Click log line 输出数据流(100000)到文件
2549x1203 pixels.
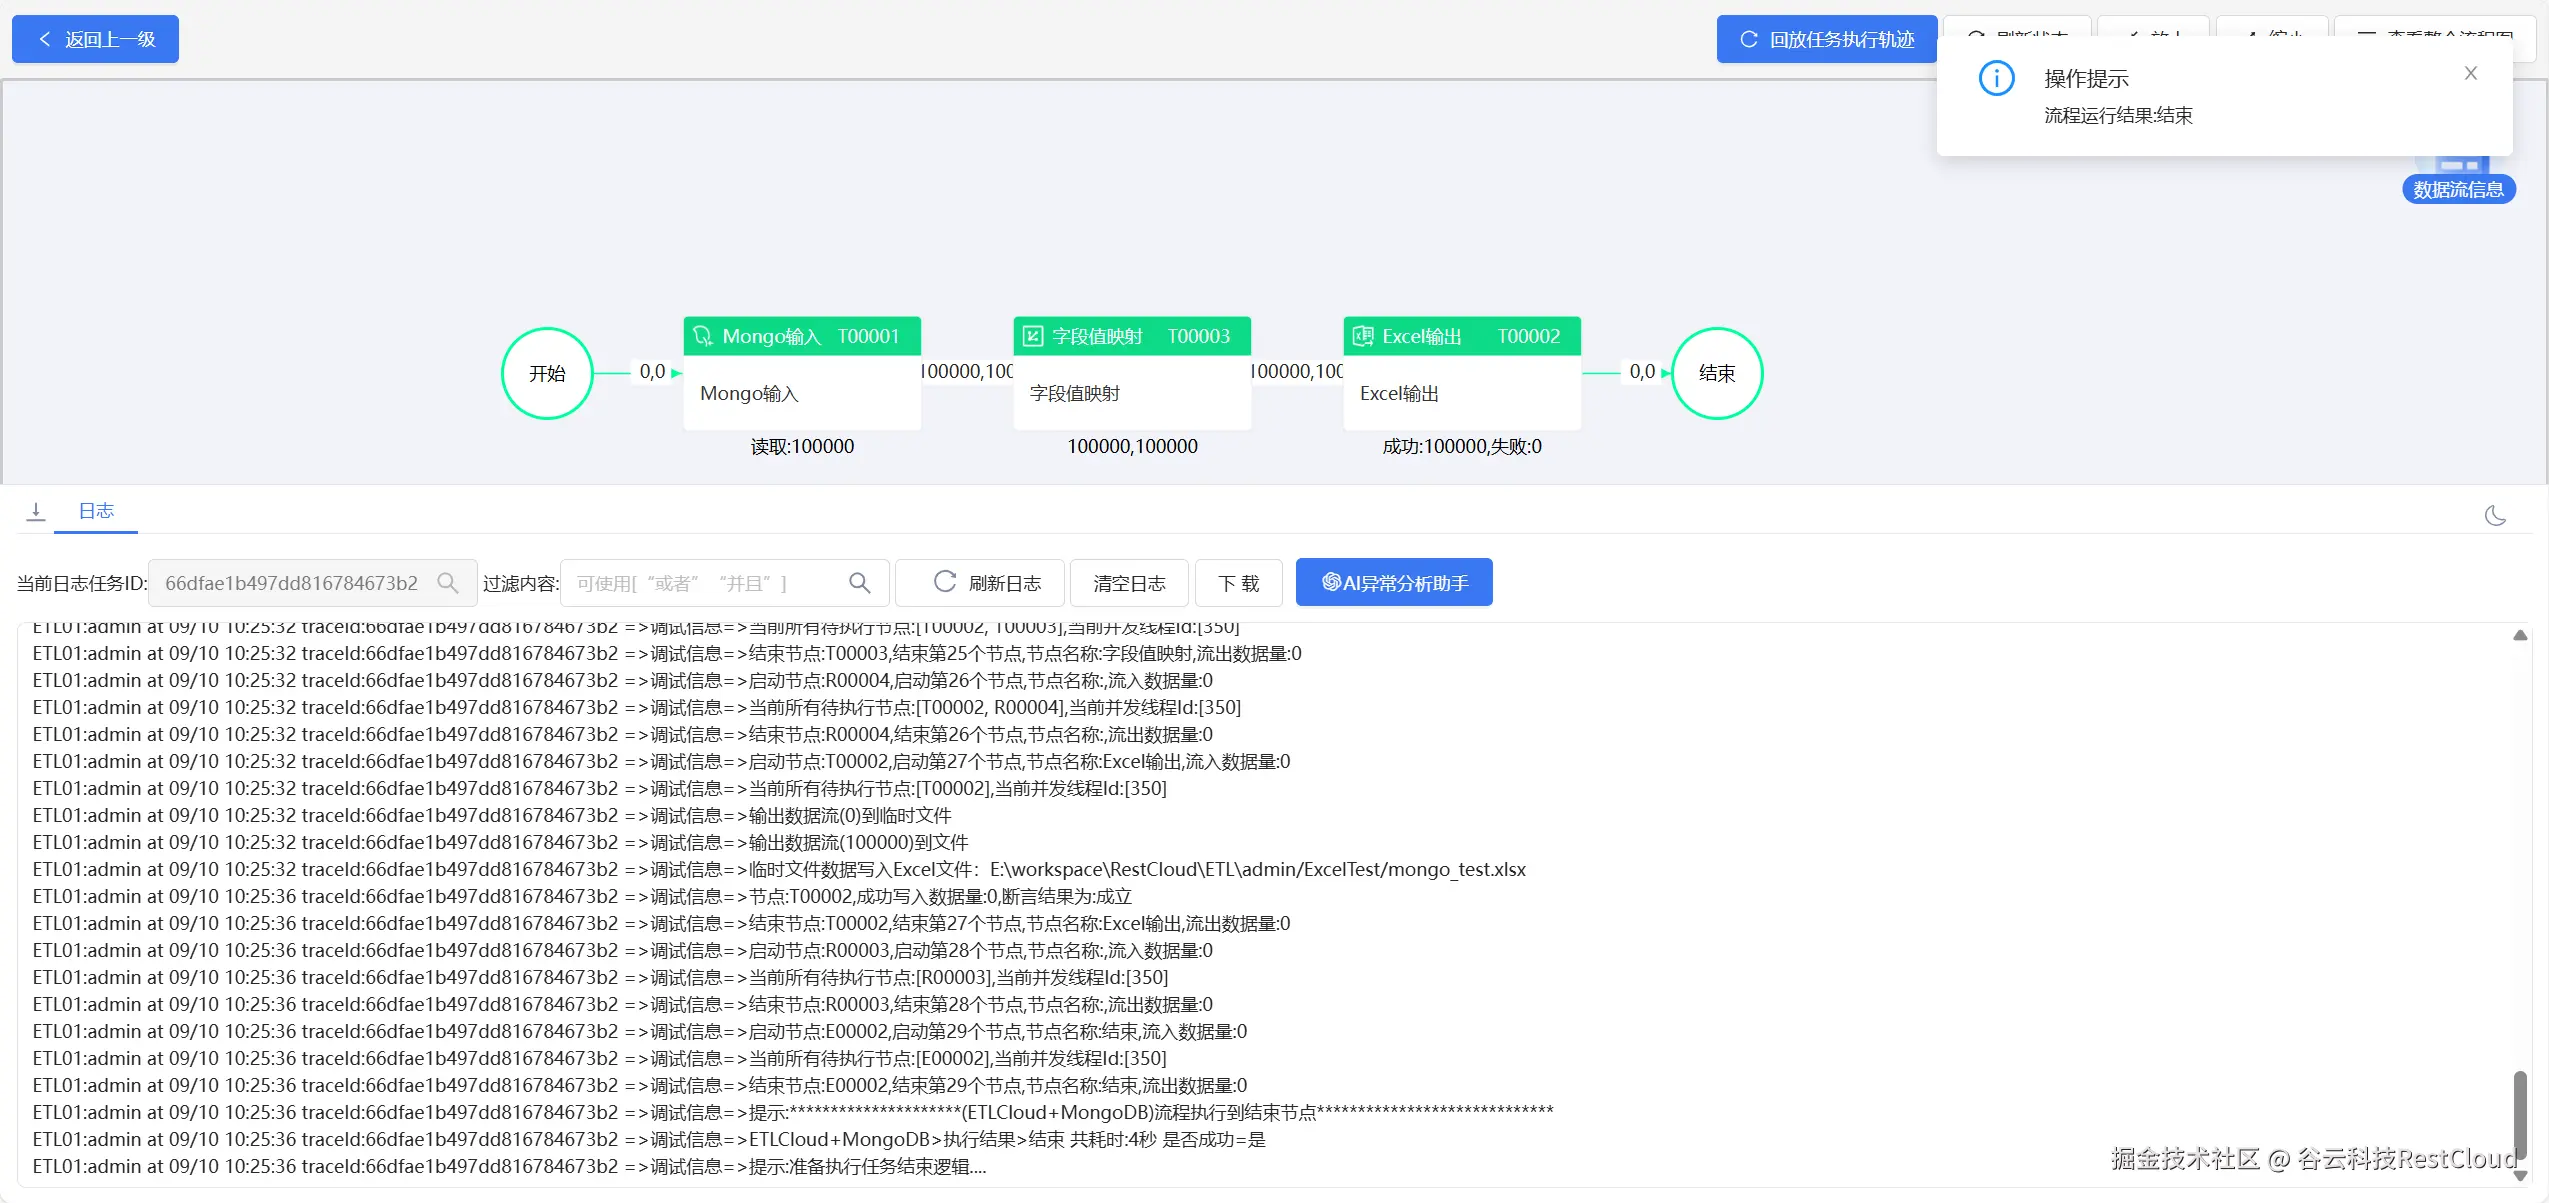500,842
